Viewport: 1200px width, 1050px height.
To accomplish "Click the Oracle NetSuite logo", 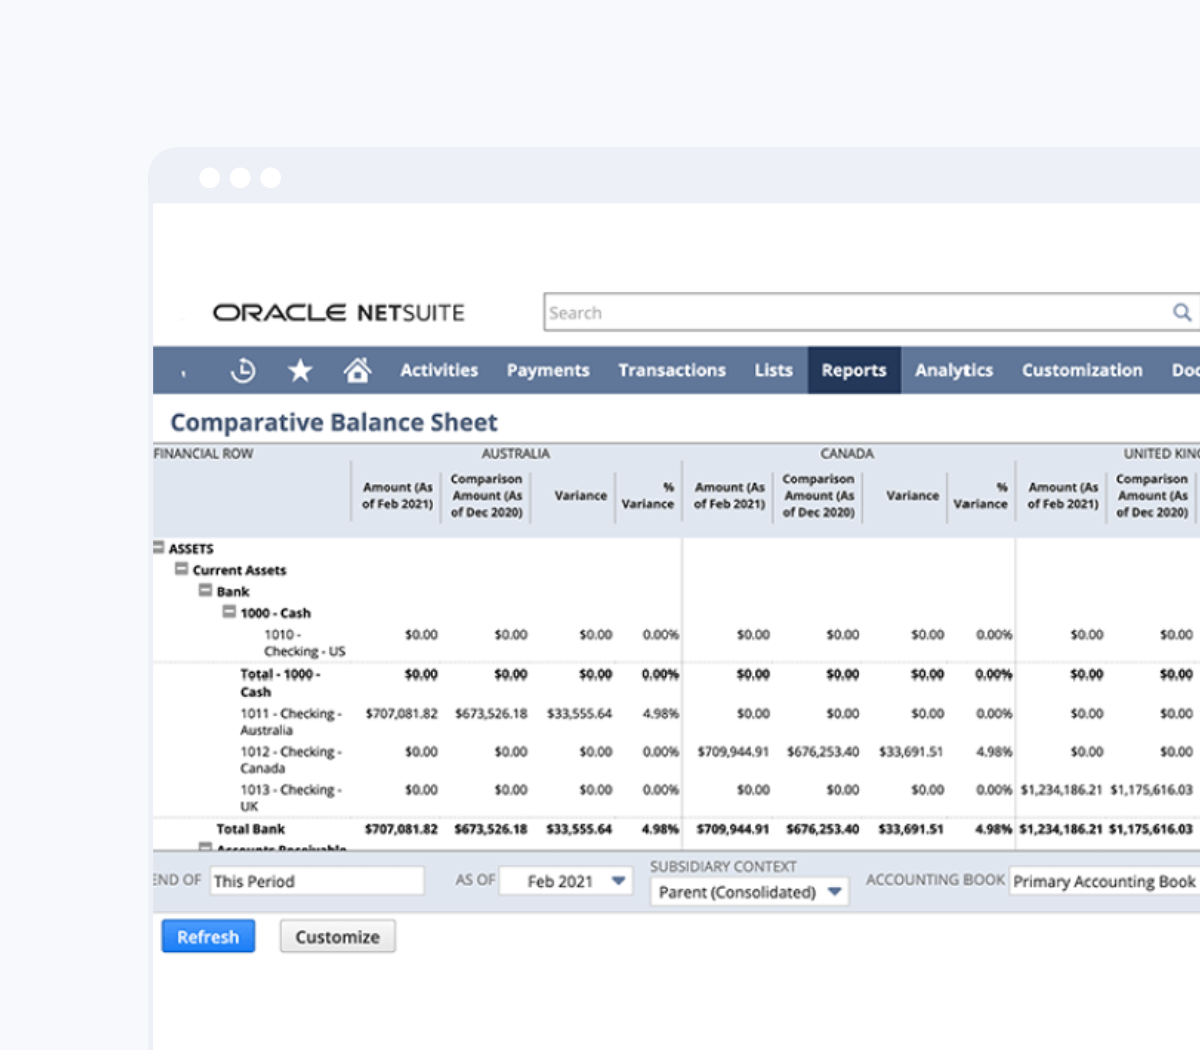I will [339, 313].
